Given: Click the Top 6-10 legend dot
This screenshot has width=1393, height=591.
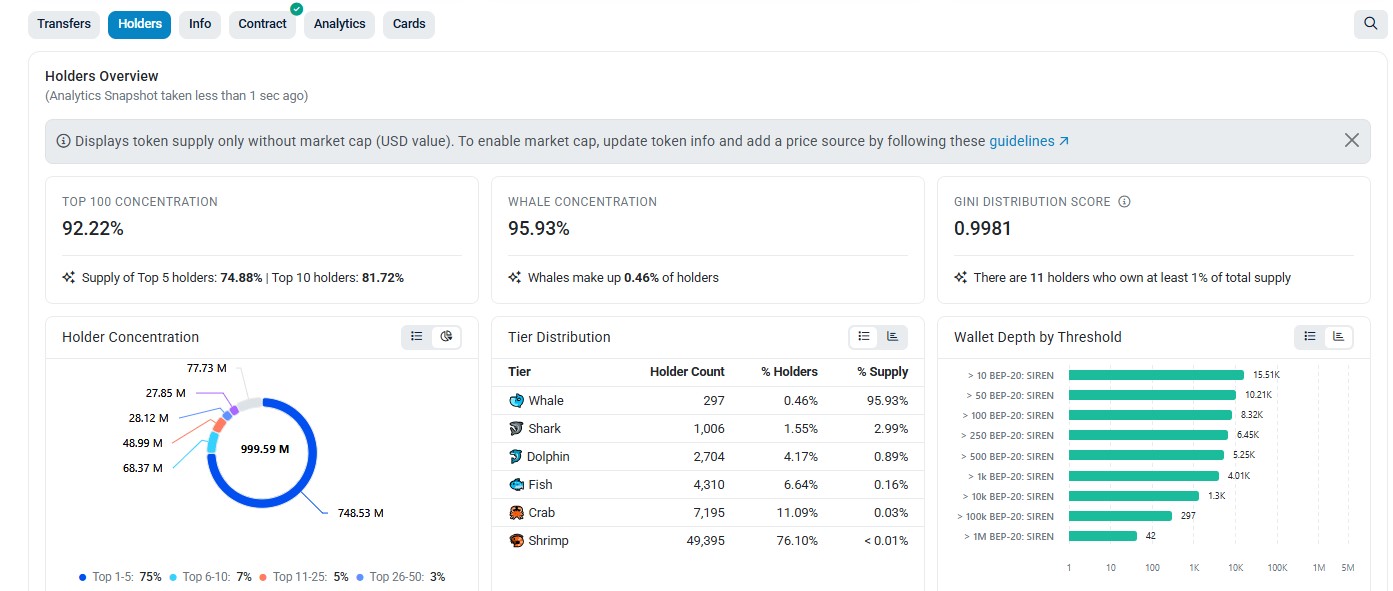Looking at the screenshot, I should pos(173,577).
